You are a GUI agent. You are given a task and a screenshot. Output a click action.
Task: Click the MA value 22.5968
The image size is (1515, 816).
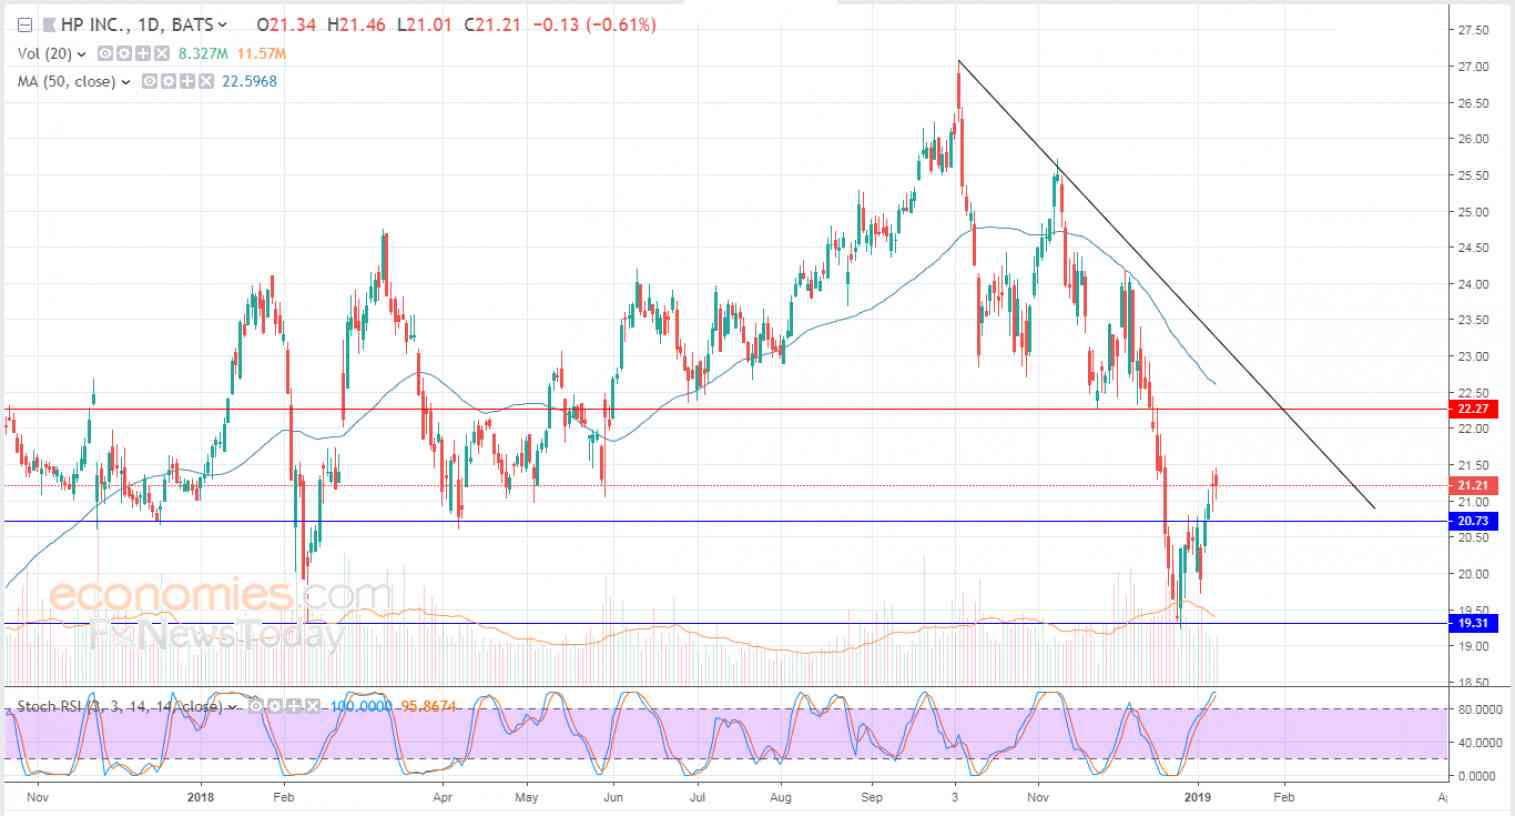(249, 81)
